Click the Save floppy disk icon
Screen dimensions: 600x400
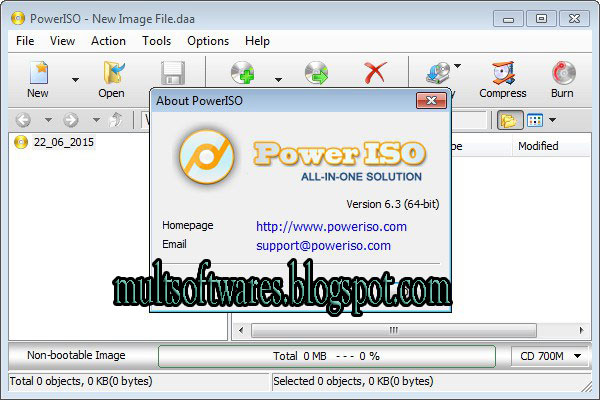(173, 73)
